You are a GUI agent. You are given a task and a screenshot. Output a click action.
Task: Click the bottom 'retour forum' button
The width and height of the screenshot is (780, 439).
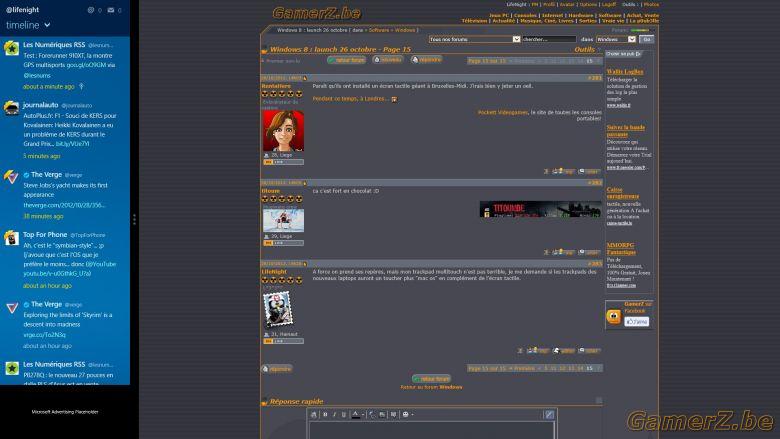(x=431, y=379)
